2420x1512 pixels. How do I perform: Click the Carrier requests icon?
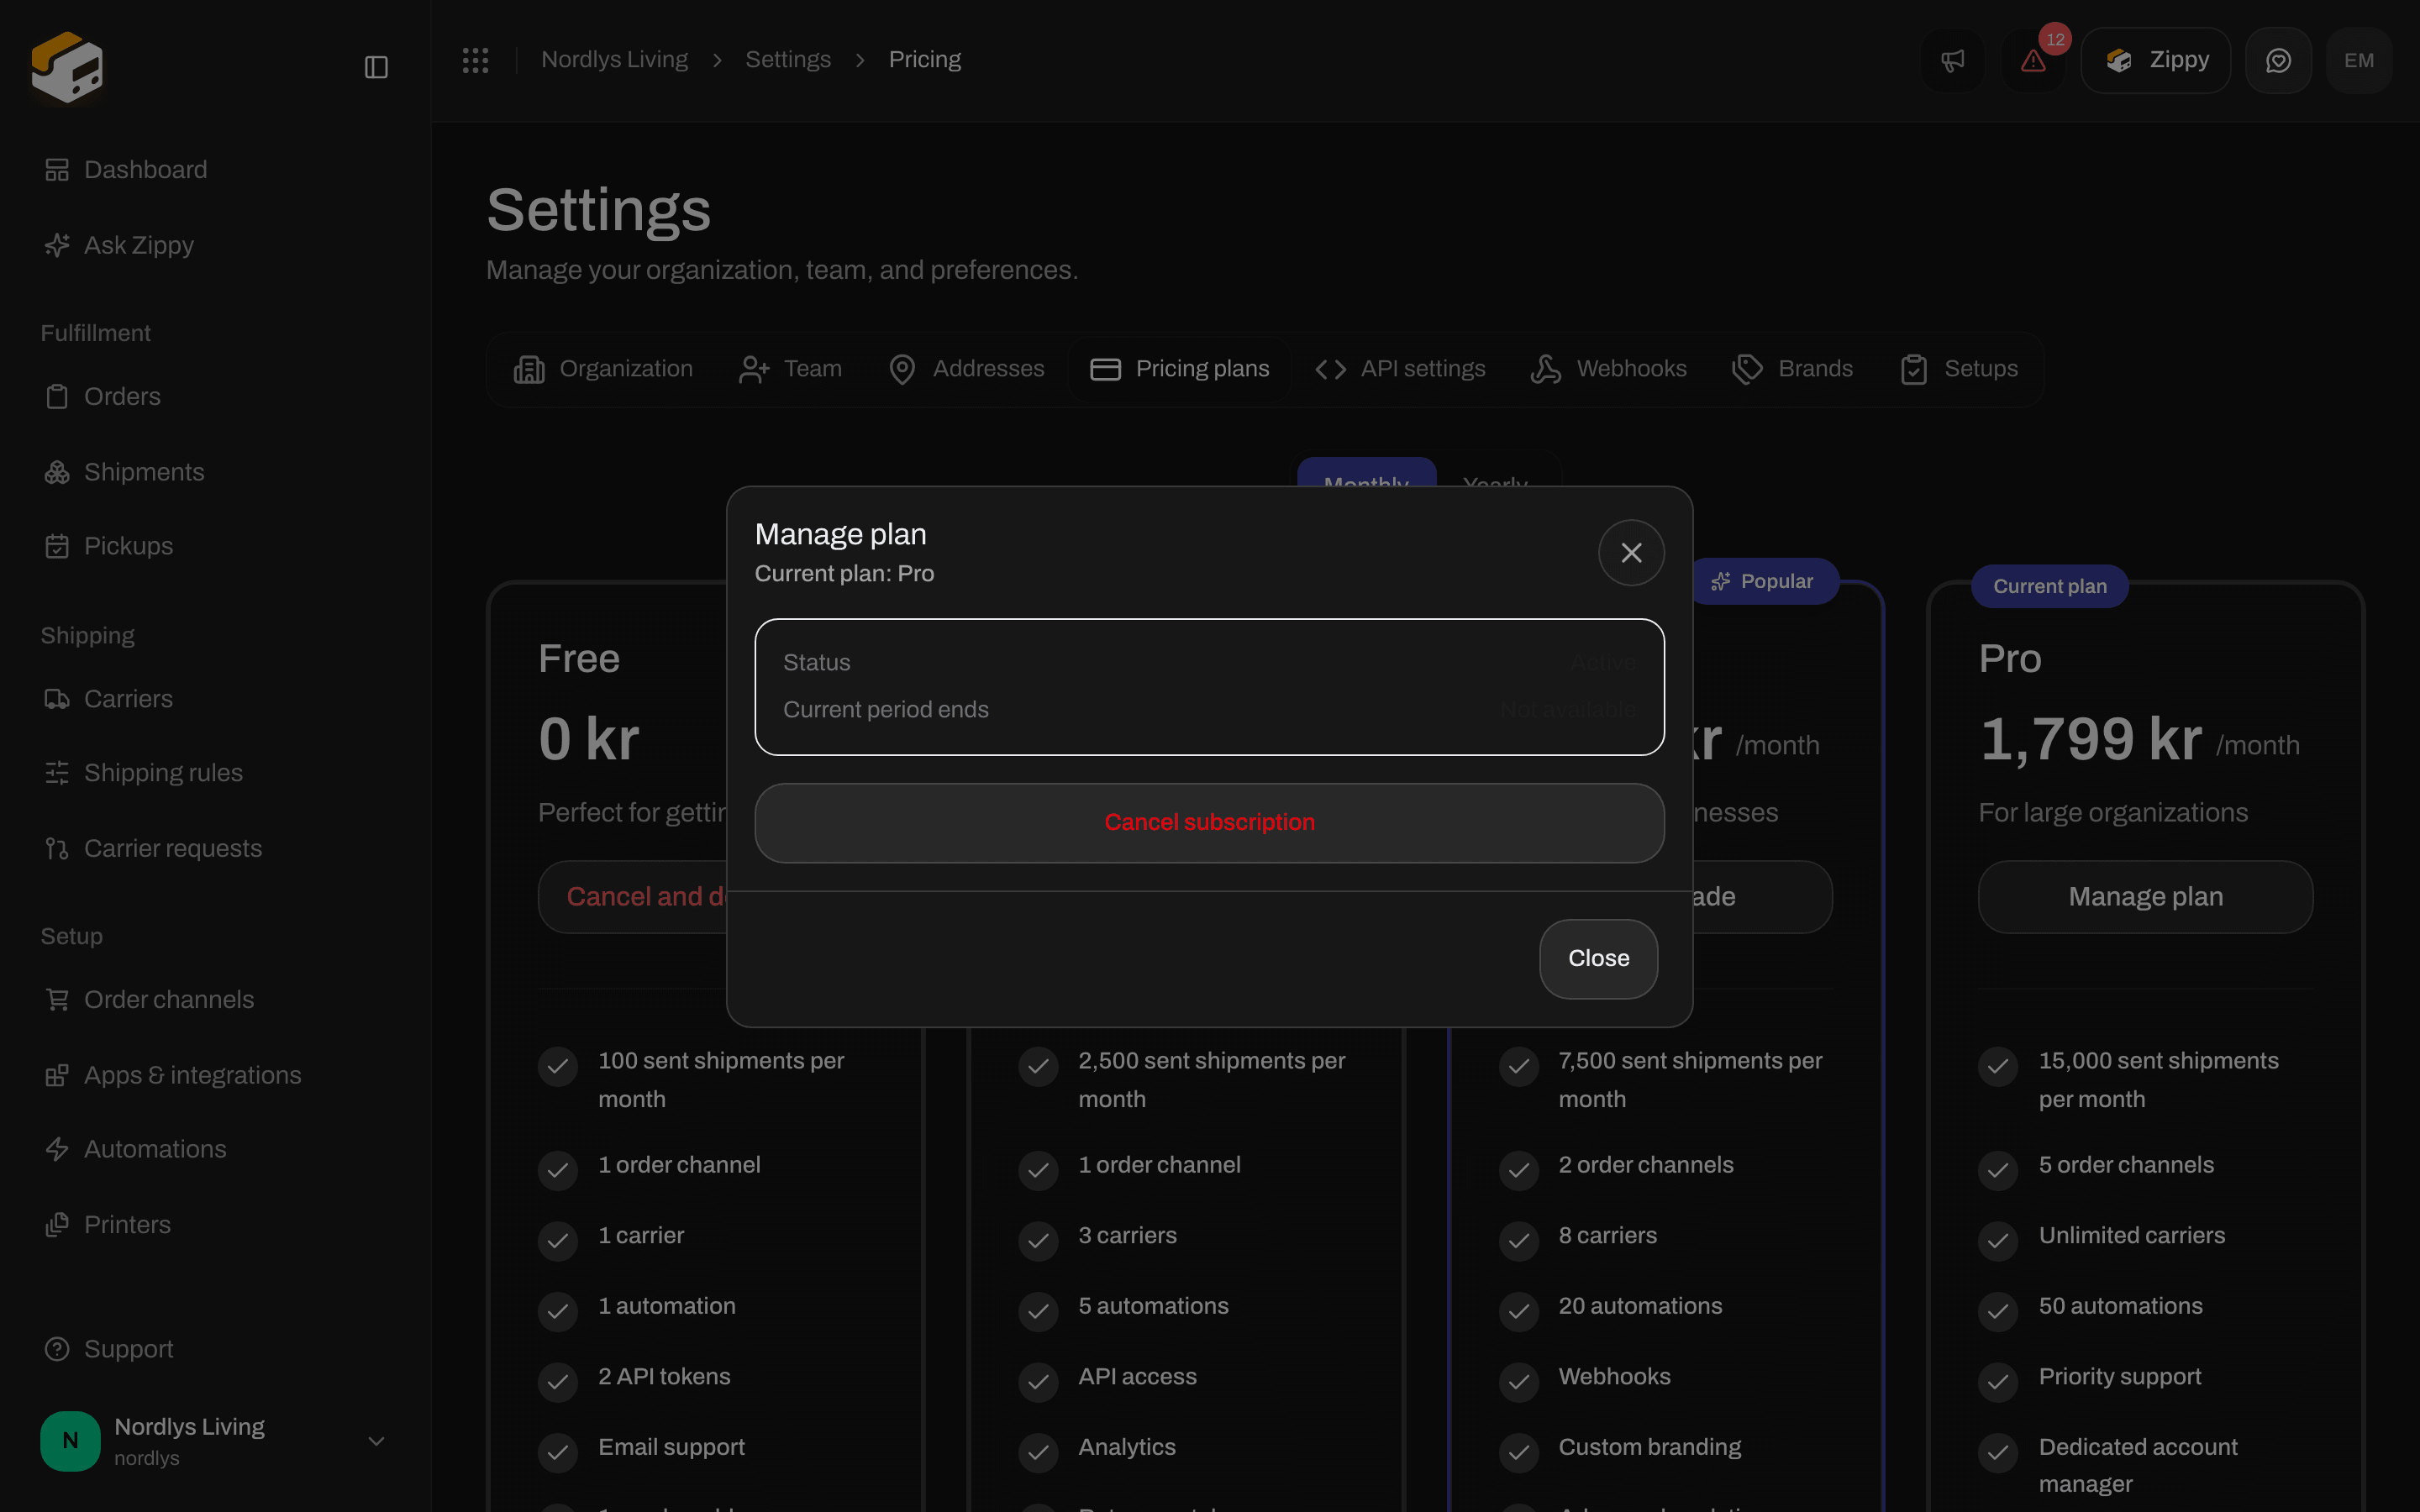click(x=57, y=849)
